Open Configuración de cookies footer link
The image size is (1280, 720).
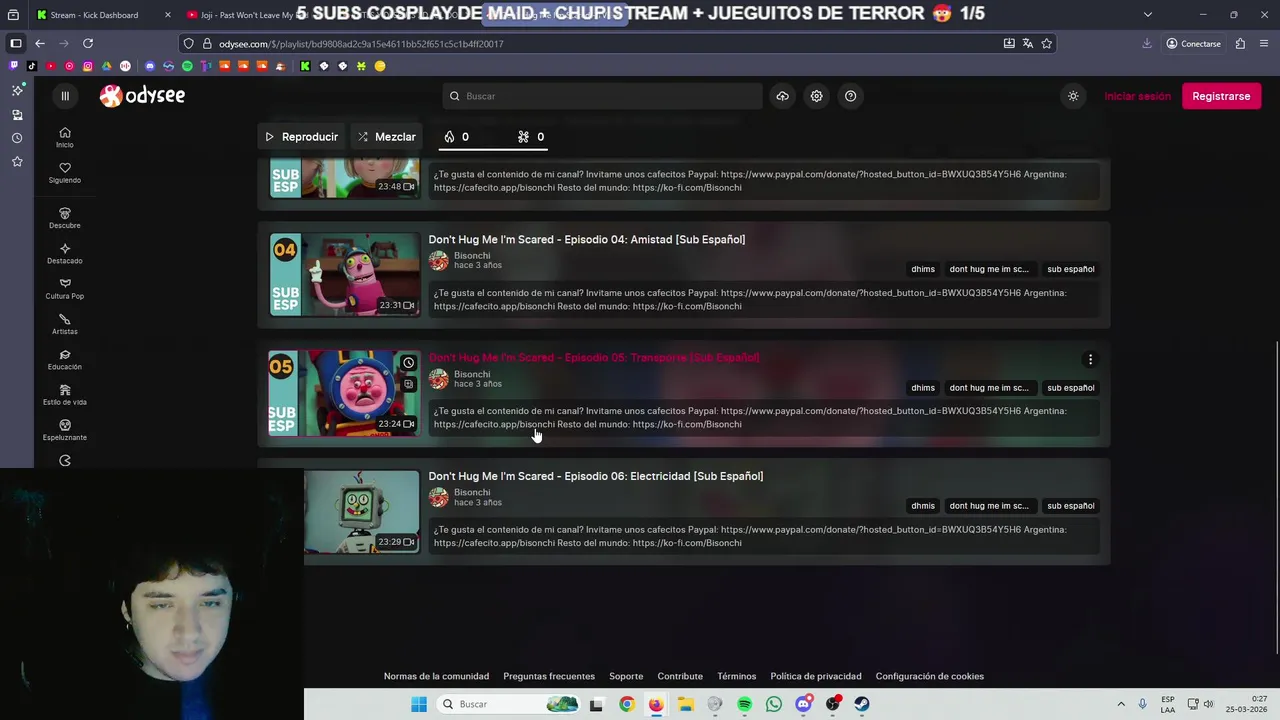click(930, 676)
